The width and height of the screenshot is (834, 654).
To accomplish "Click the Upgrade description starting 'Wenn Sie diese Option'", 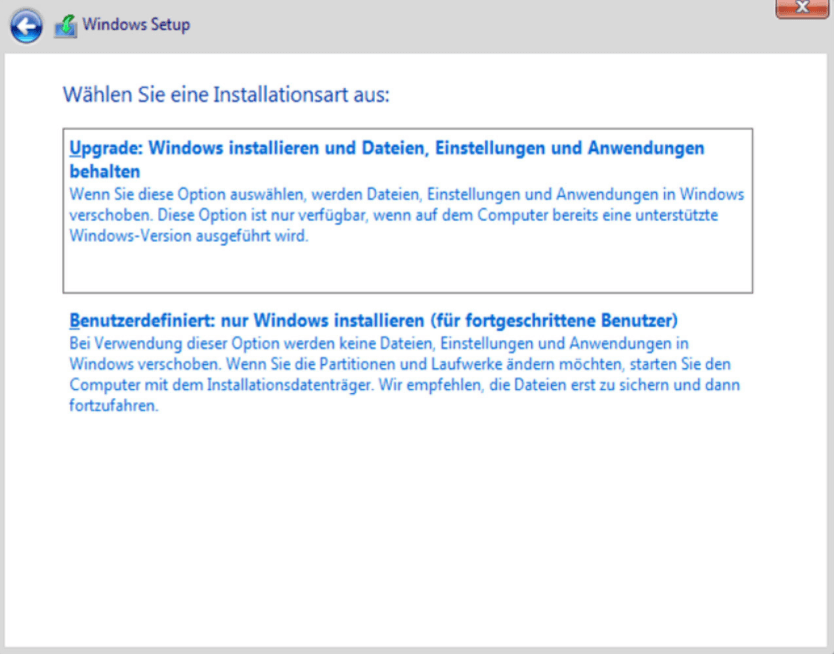I will pyautogui.click(x=406, y=215).
